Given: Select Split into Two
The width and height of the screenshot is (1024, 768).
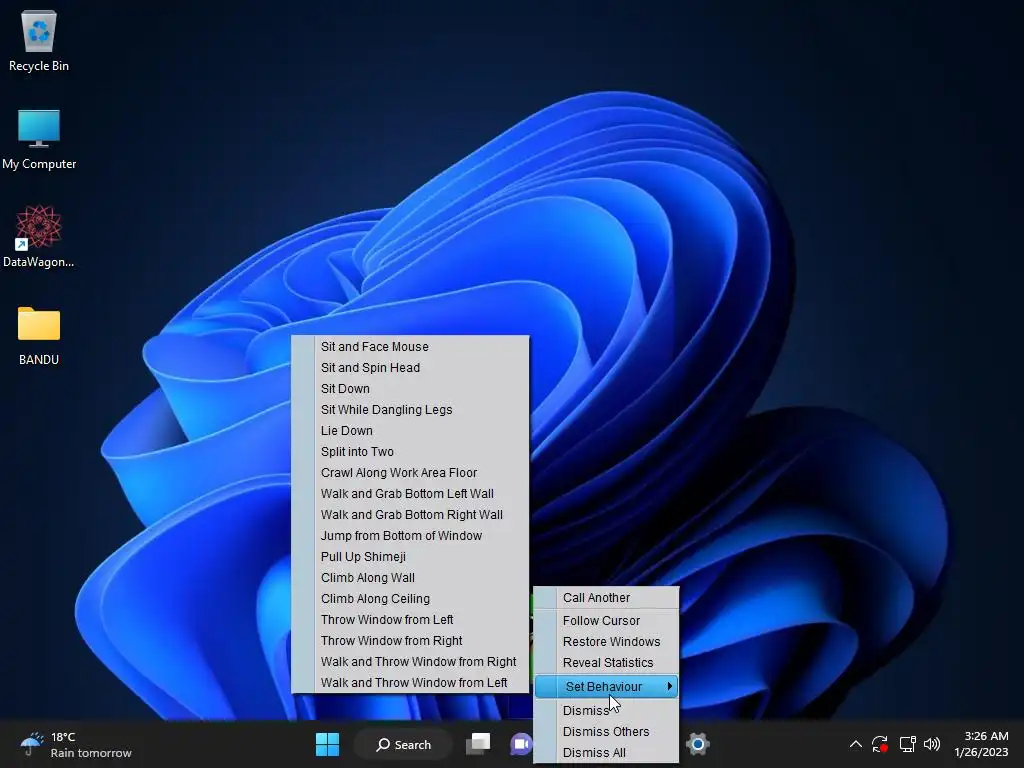Looking at the screenshot, I should pyautogui.click(x=410, y=452).
